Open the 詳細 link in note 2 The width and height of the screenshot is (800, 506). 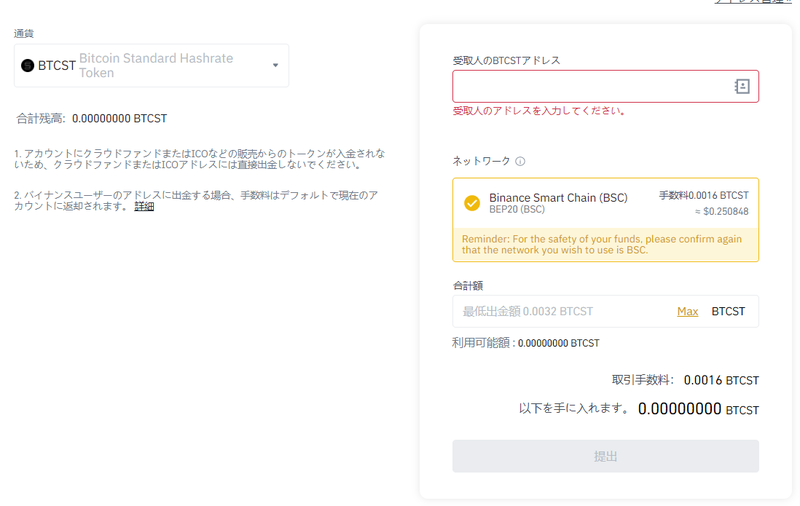144,206
